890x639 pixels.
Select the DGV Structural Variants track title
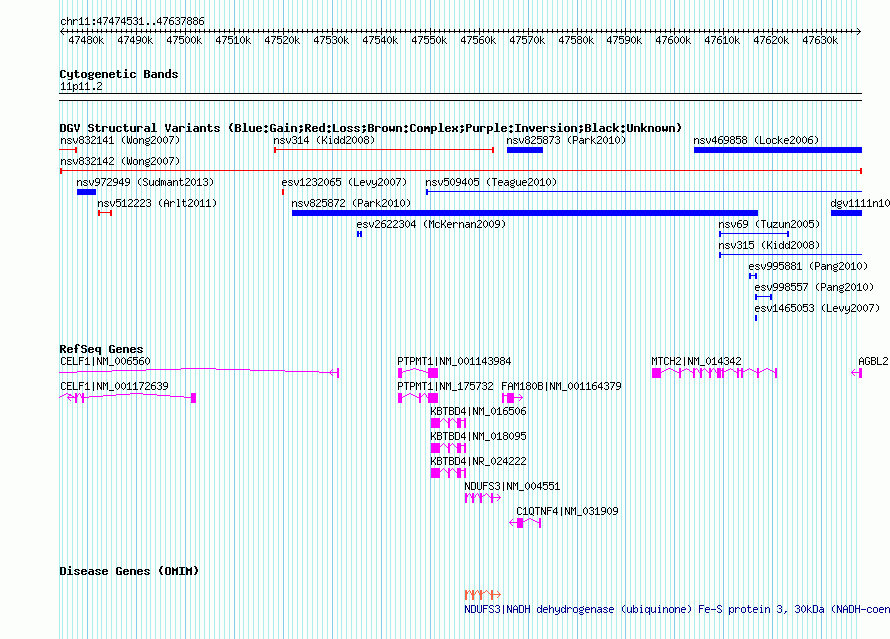[370, 128]
